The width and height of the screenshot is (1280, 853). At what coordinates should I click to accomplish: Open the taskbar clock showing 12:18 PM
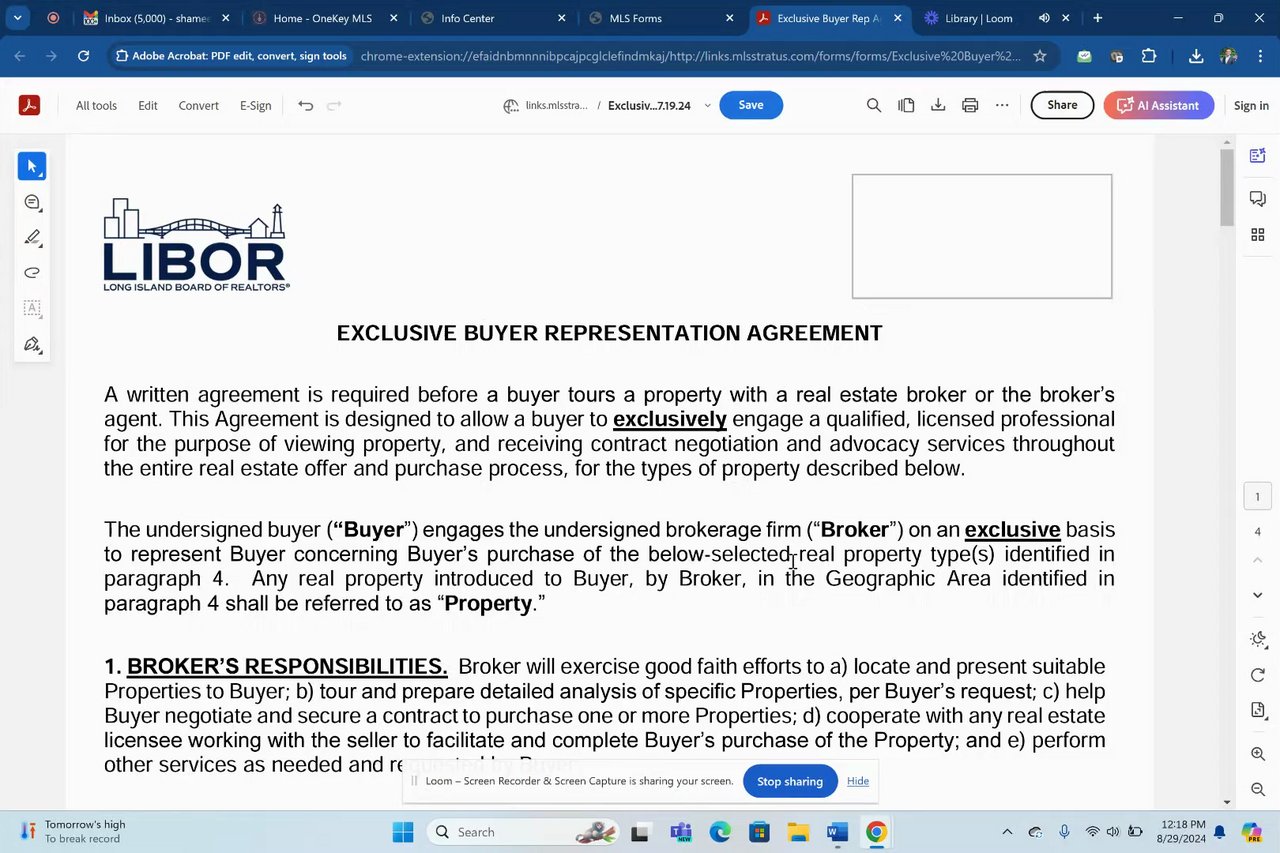pos(1184,832)
